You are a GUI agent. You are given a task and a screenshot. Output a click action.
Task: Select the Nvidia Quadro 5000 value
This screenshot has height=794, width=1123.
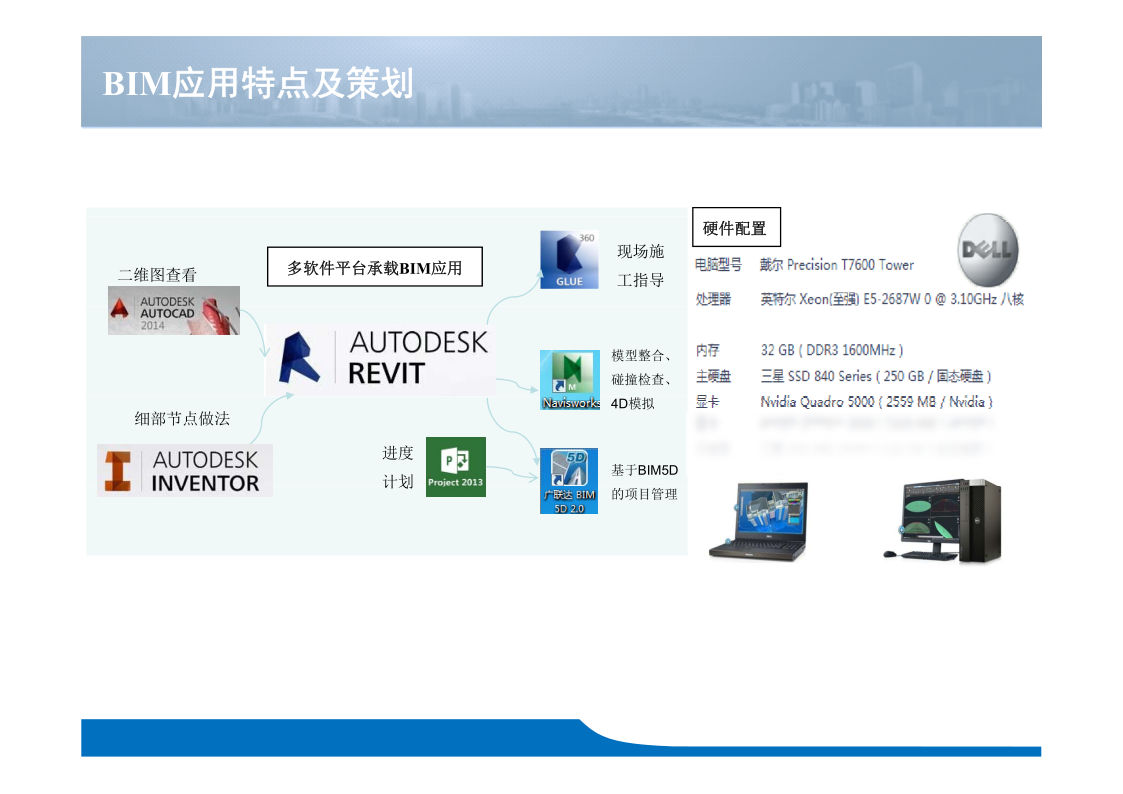877,402
